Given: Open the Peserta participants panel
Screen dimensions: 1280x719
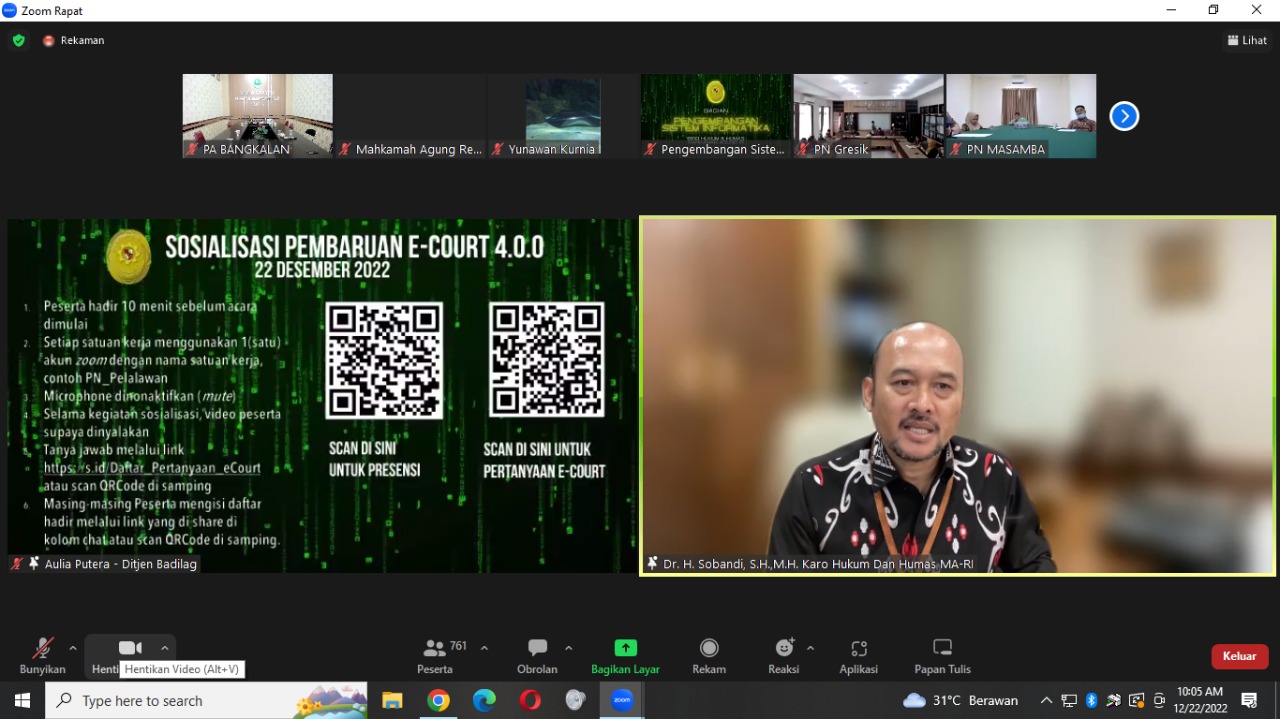Looking at the screenshot, I should [x=436, y=656].
